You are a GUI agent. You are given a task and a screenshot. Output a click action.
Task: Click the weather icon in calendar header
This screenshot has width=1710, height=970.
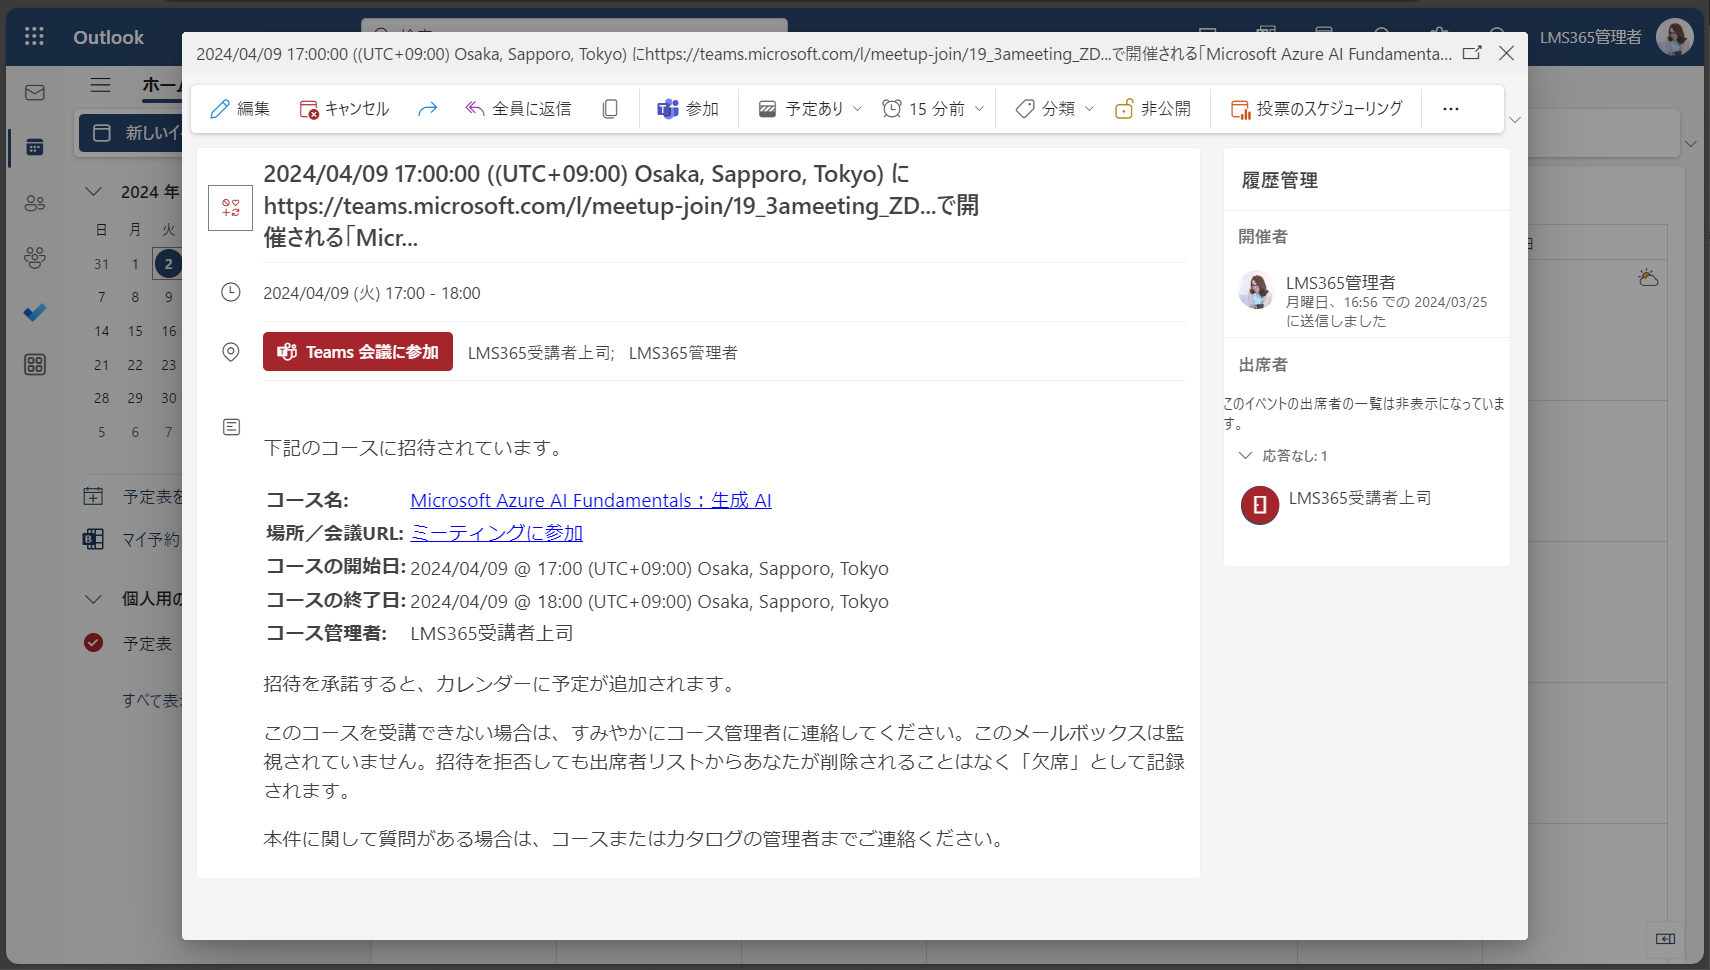pos(1648,277)
